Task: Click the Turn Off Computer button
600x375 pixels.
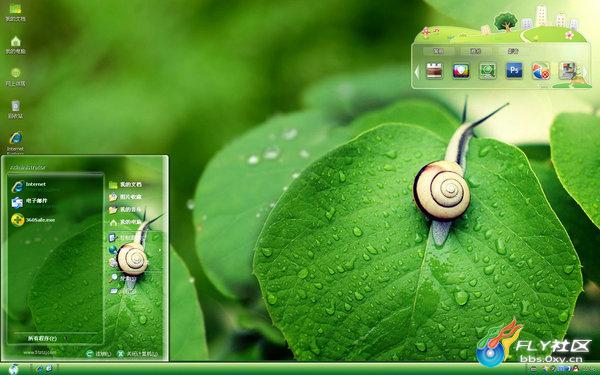Action: click(138, 354)
